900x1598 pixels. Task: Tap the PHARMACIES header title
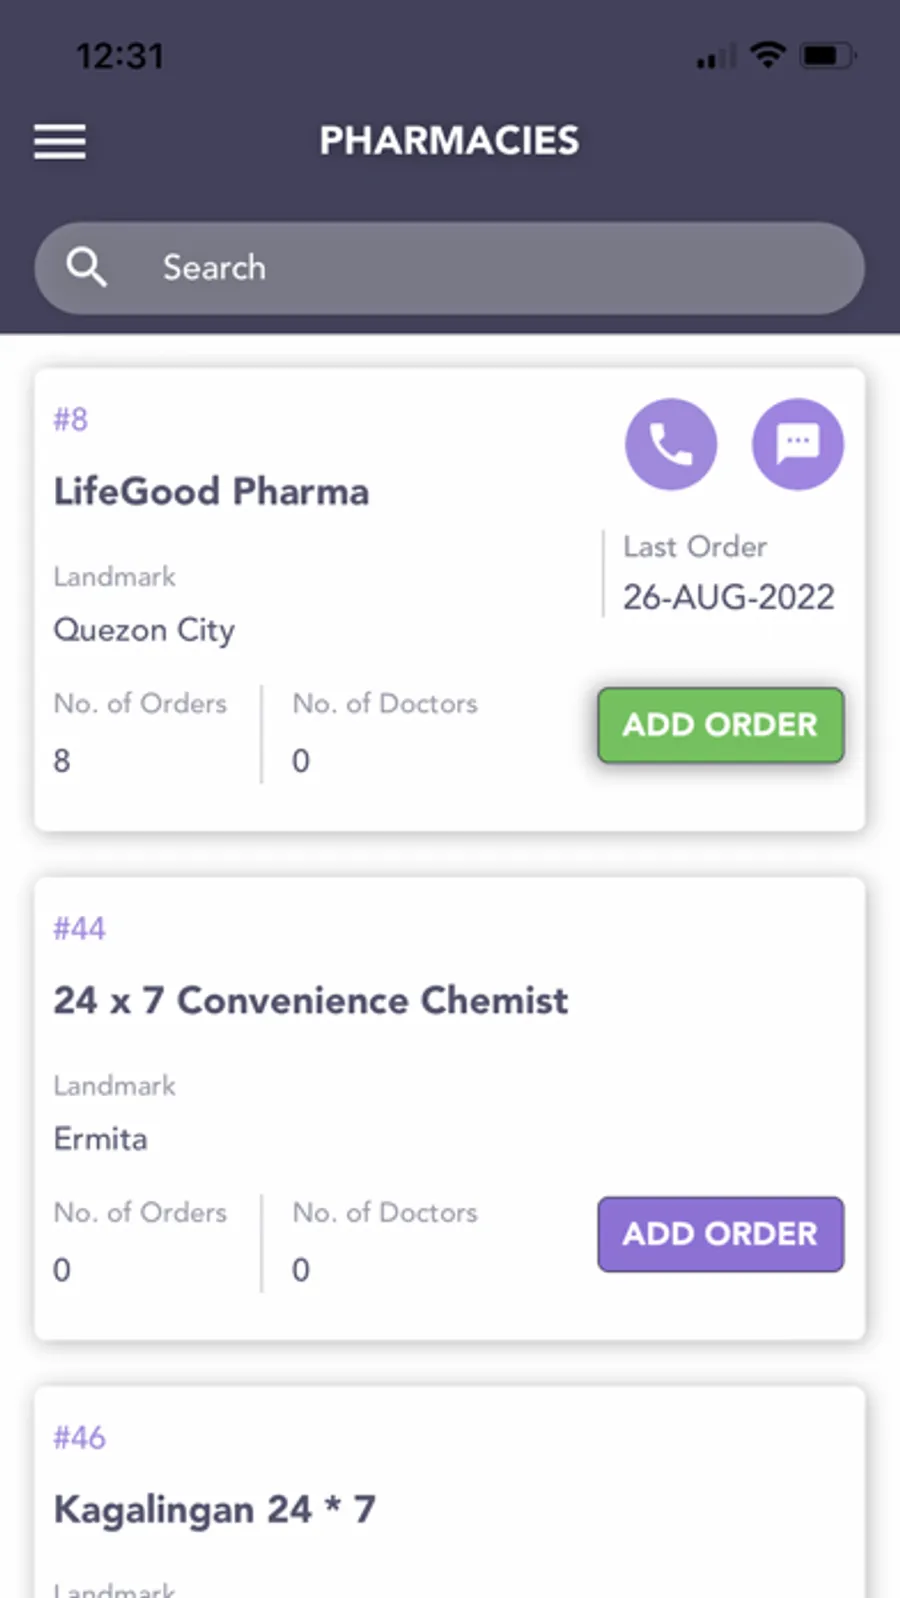point(449,141)
